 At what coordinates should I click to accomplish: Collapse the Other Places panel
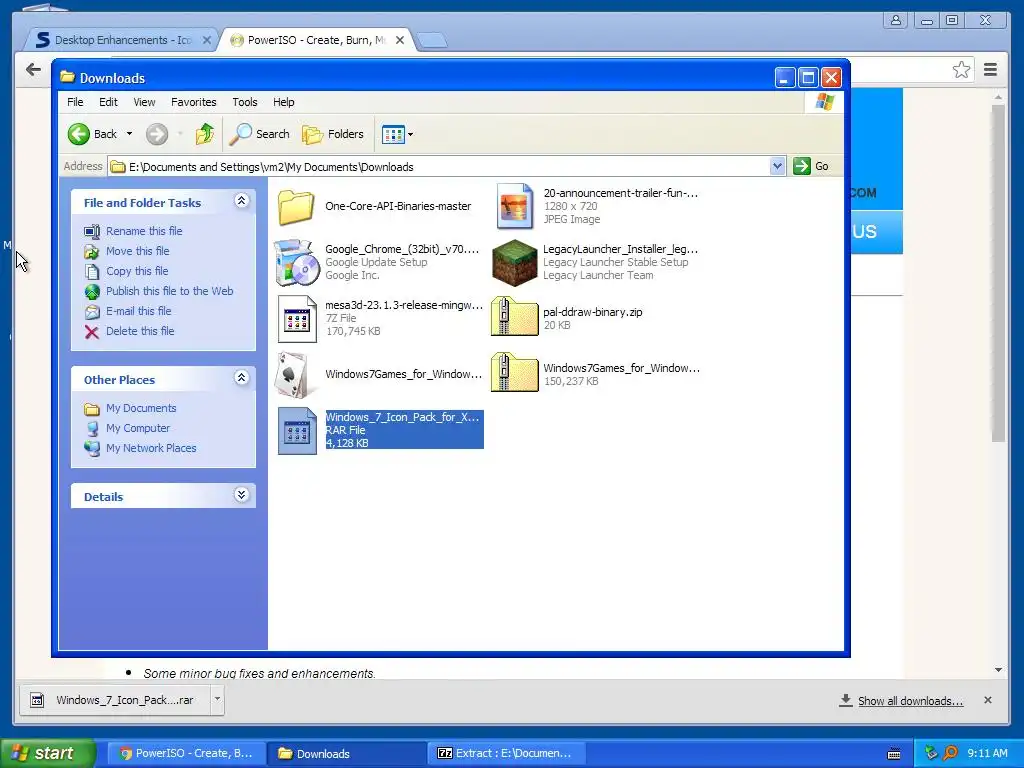coord(241,378)
